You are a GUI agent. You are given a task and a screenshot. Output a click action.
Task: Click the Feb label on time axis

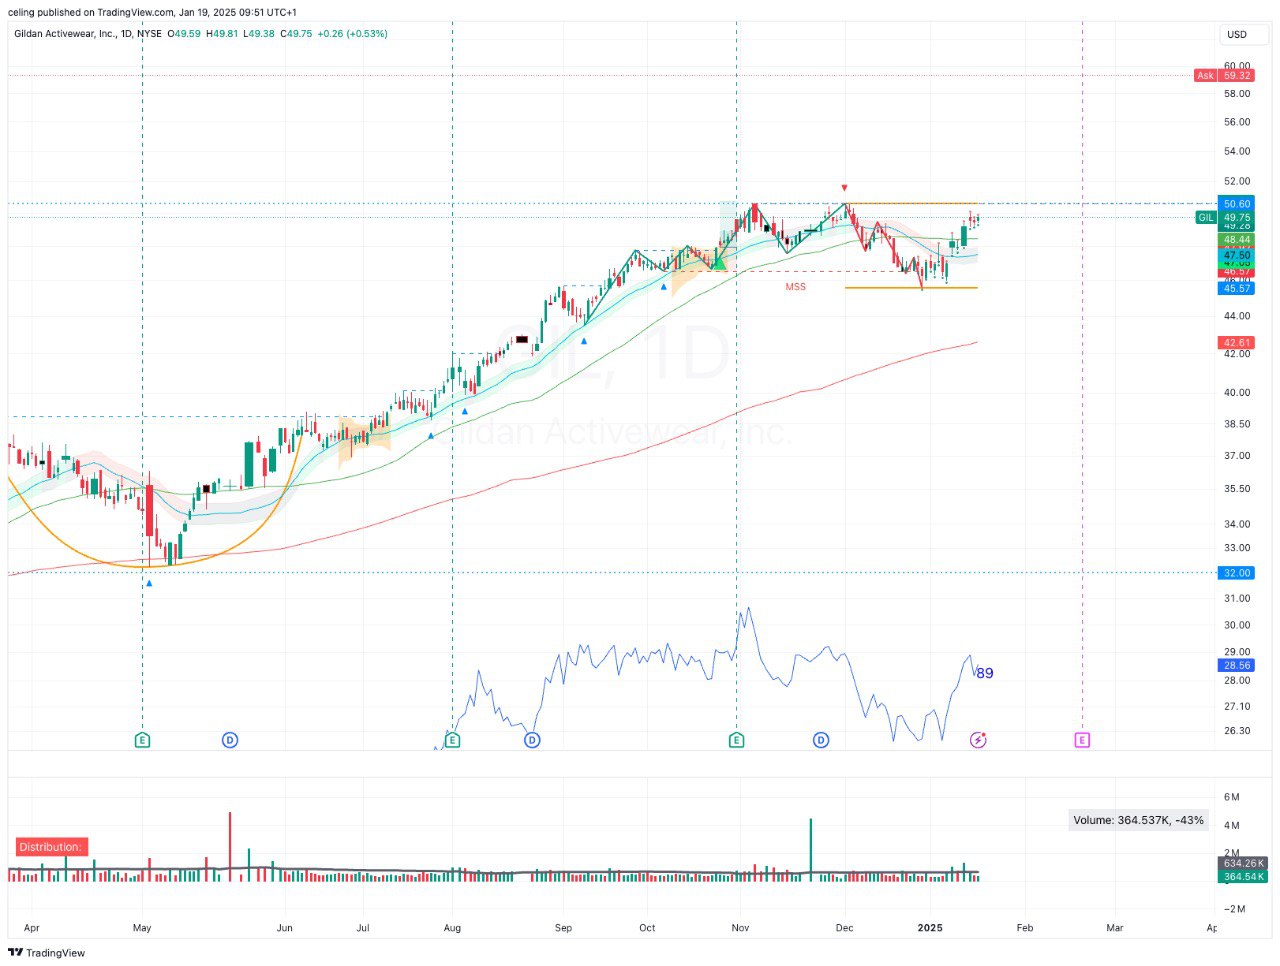click(1024, 928)
